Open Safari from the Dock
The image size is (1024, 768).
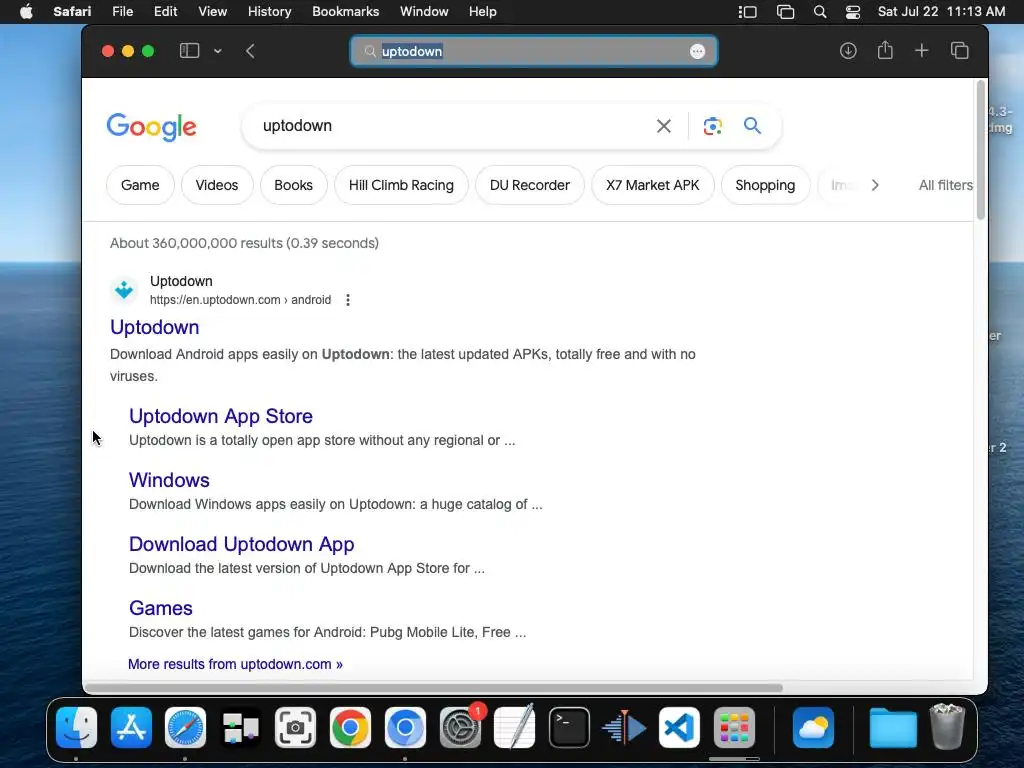[185, 728]
